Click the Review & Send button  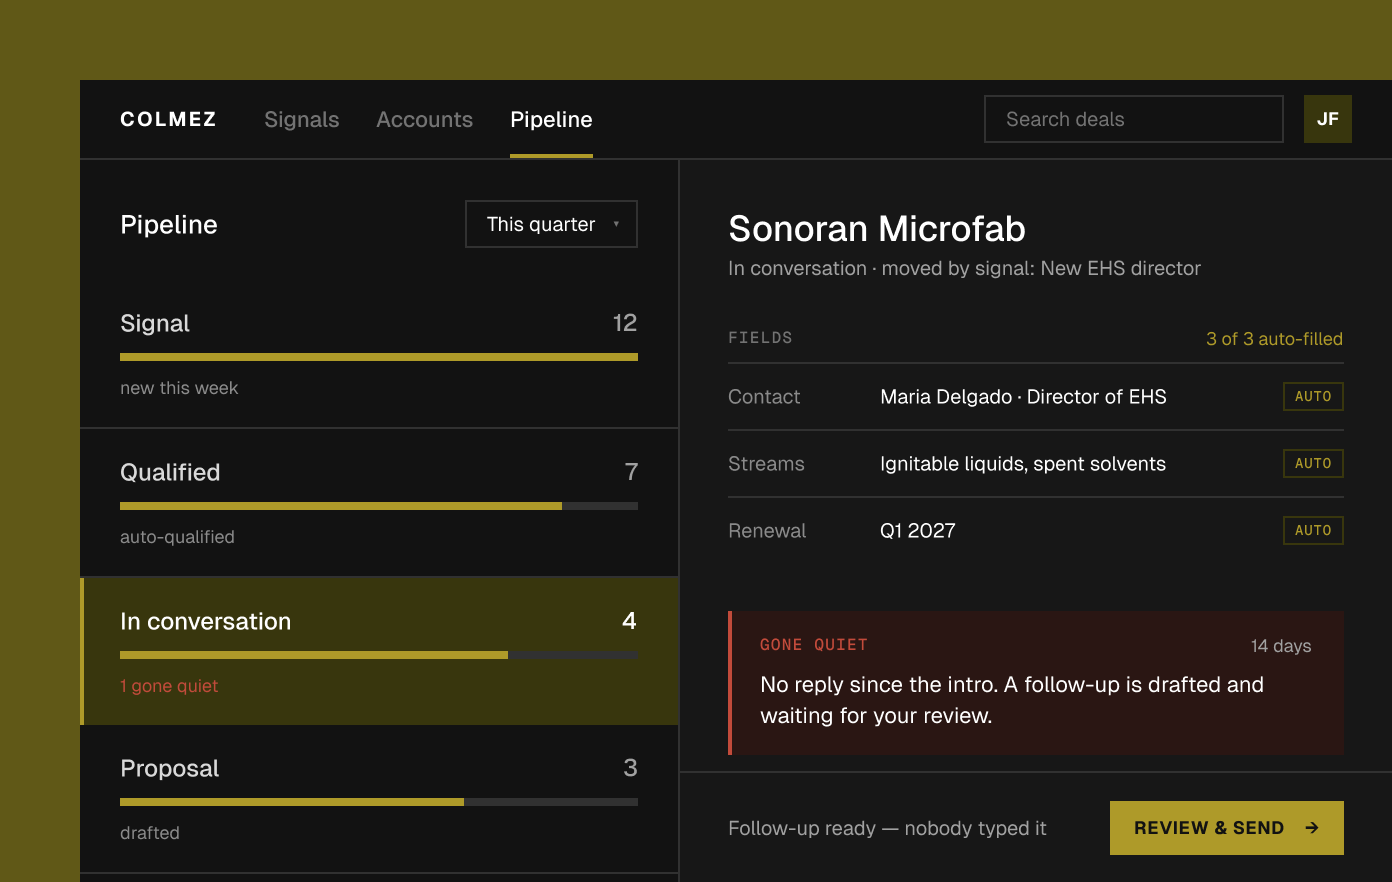coord(1227,828)
